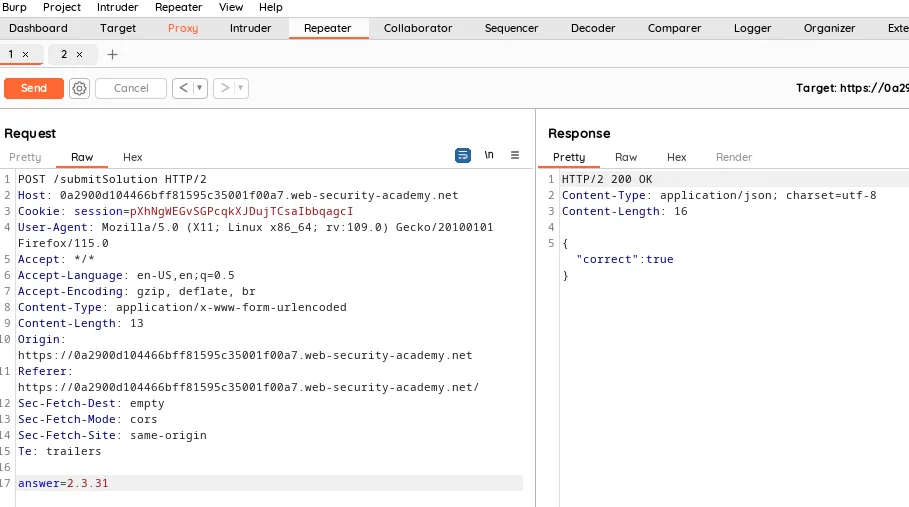Switch request view to Hex
Viewport: 909px width, 507px height.
click(132, 158)
